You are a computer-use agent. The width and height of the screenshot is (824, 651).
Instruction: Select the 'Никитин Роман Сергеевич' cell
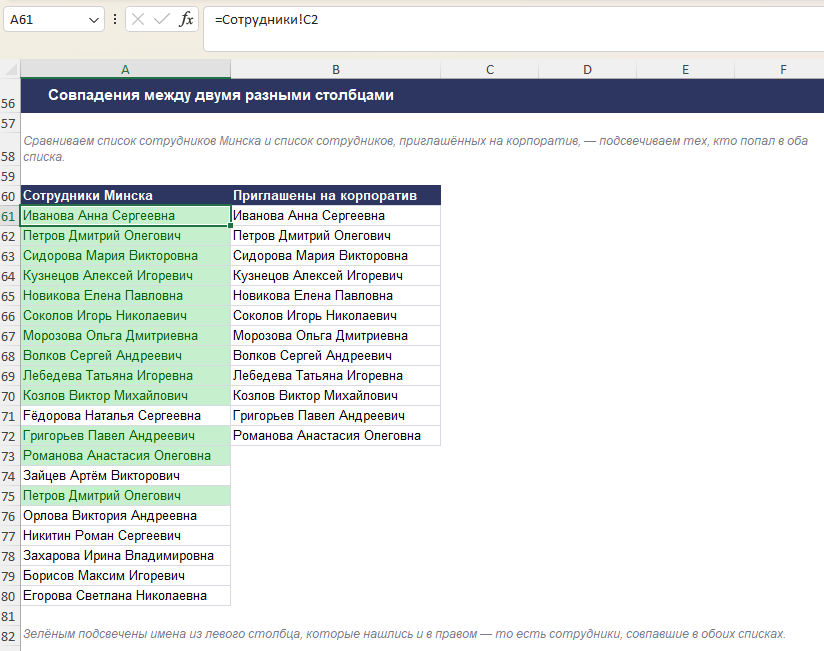tap(126, 536)
